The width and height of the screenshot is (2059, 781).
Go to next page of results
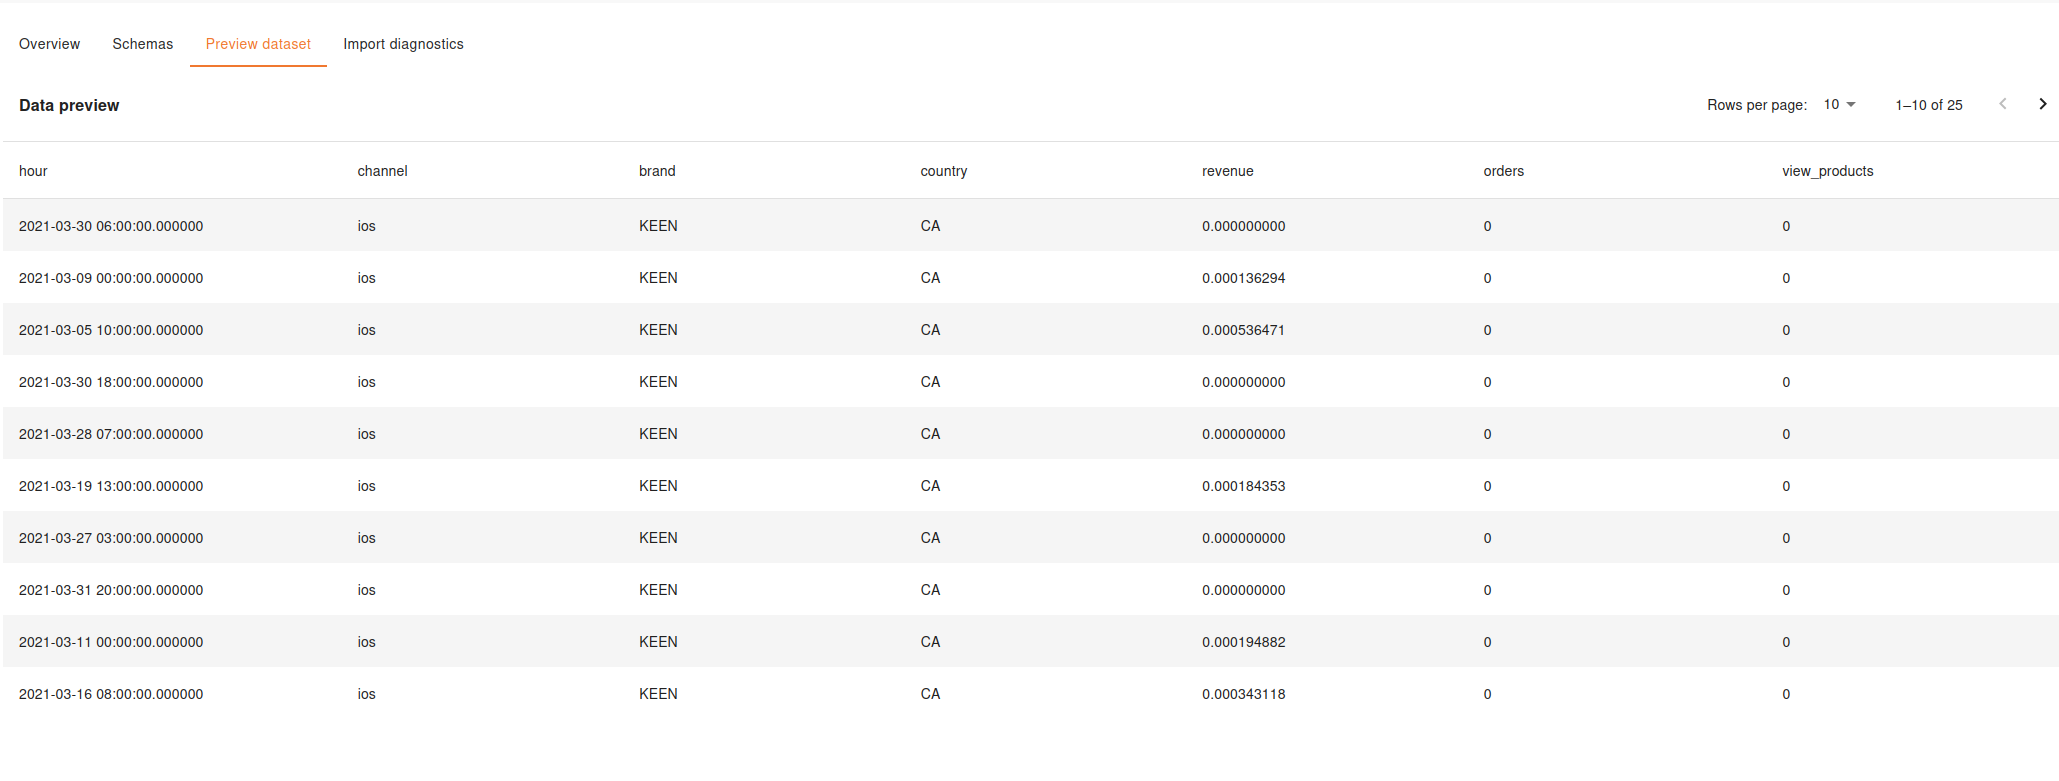point(2043,104)
